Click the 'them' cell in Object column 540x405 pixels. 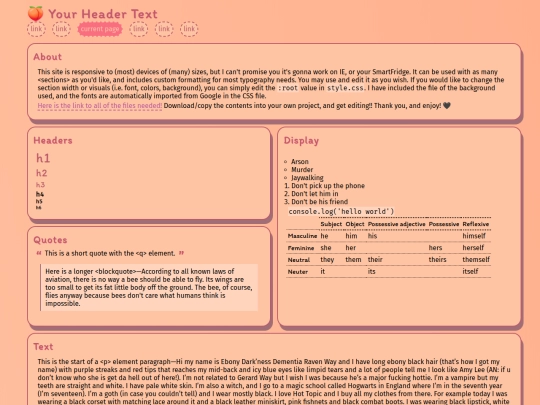coord(353,260)
